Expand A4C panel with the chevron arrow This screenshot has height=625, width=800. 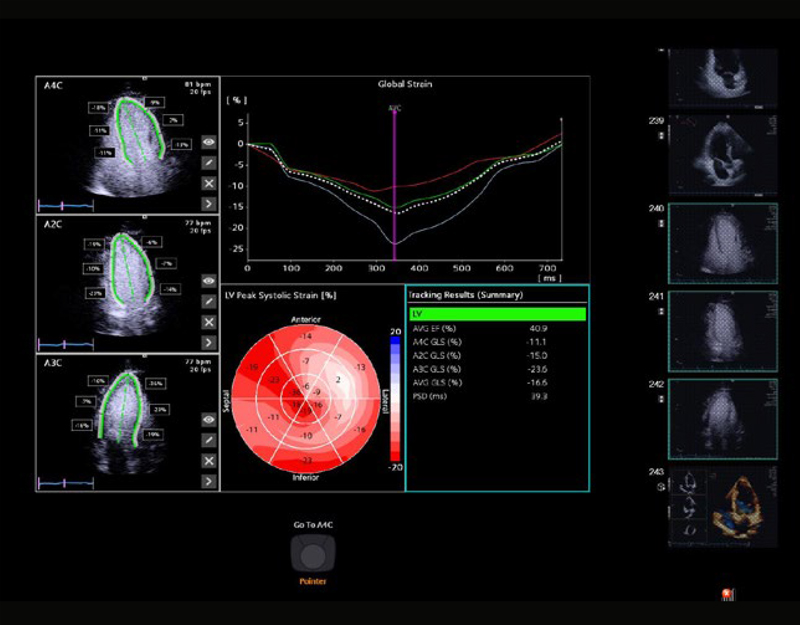[x=209, y=204]
